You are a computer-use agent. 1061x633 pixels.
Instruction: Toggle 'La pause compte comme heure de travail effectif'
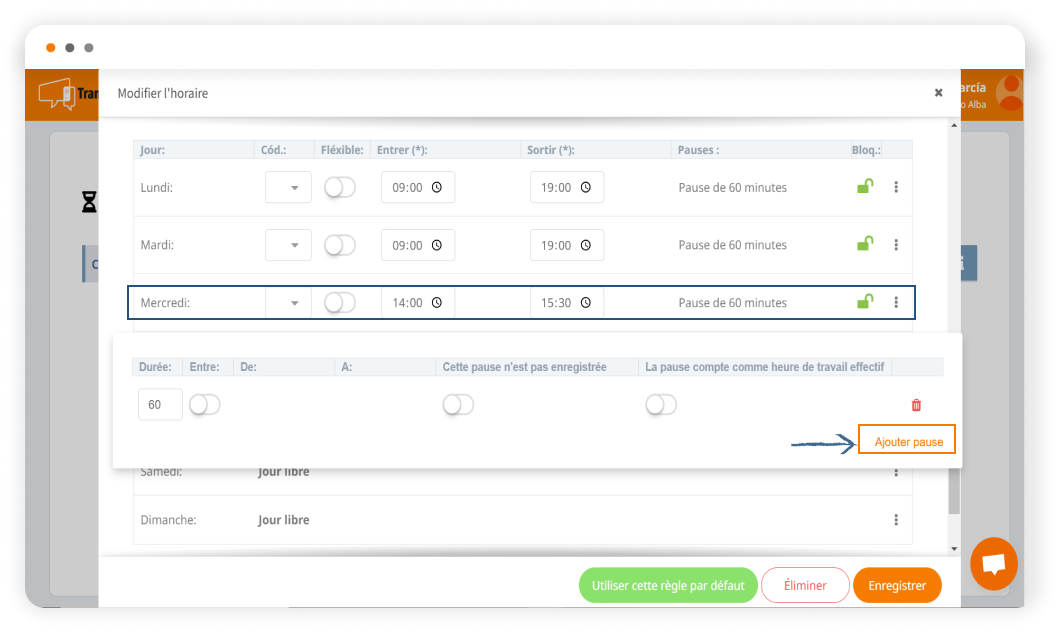click(x=661, y=404)
